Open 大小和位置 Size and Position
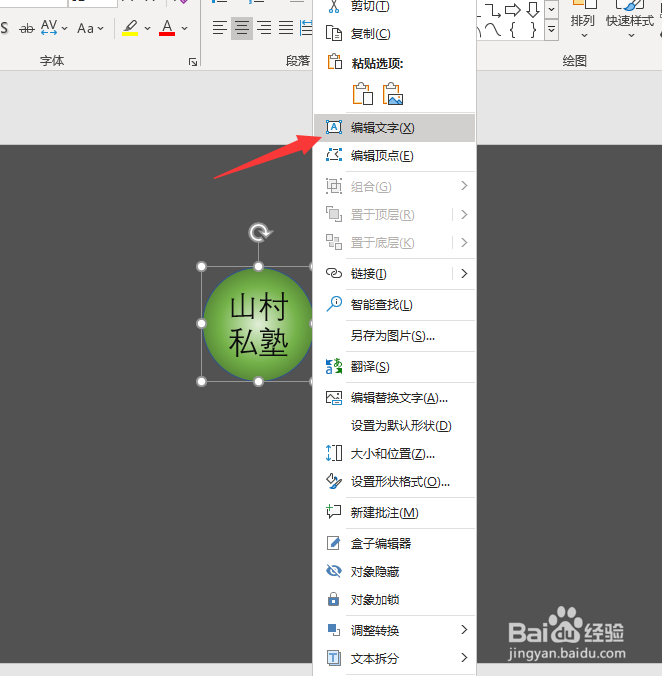This screenshot has width=662, height=676. click(x=394, y=454)
